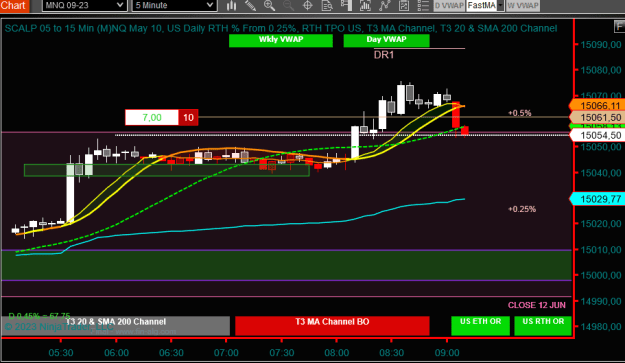
Task: Click the 14980,00 price axis label
Action: (601, 327)
